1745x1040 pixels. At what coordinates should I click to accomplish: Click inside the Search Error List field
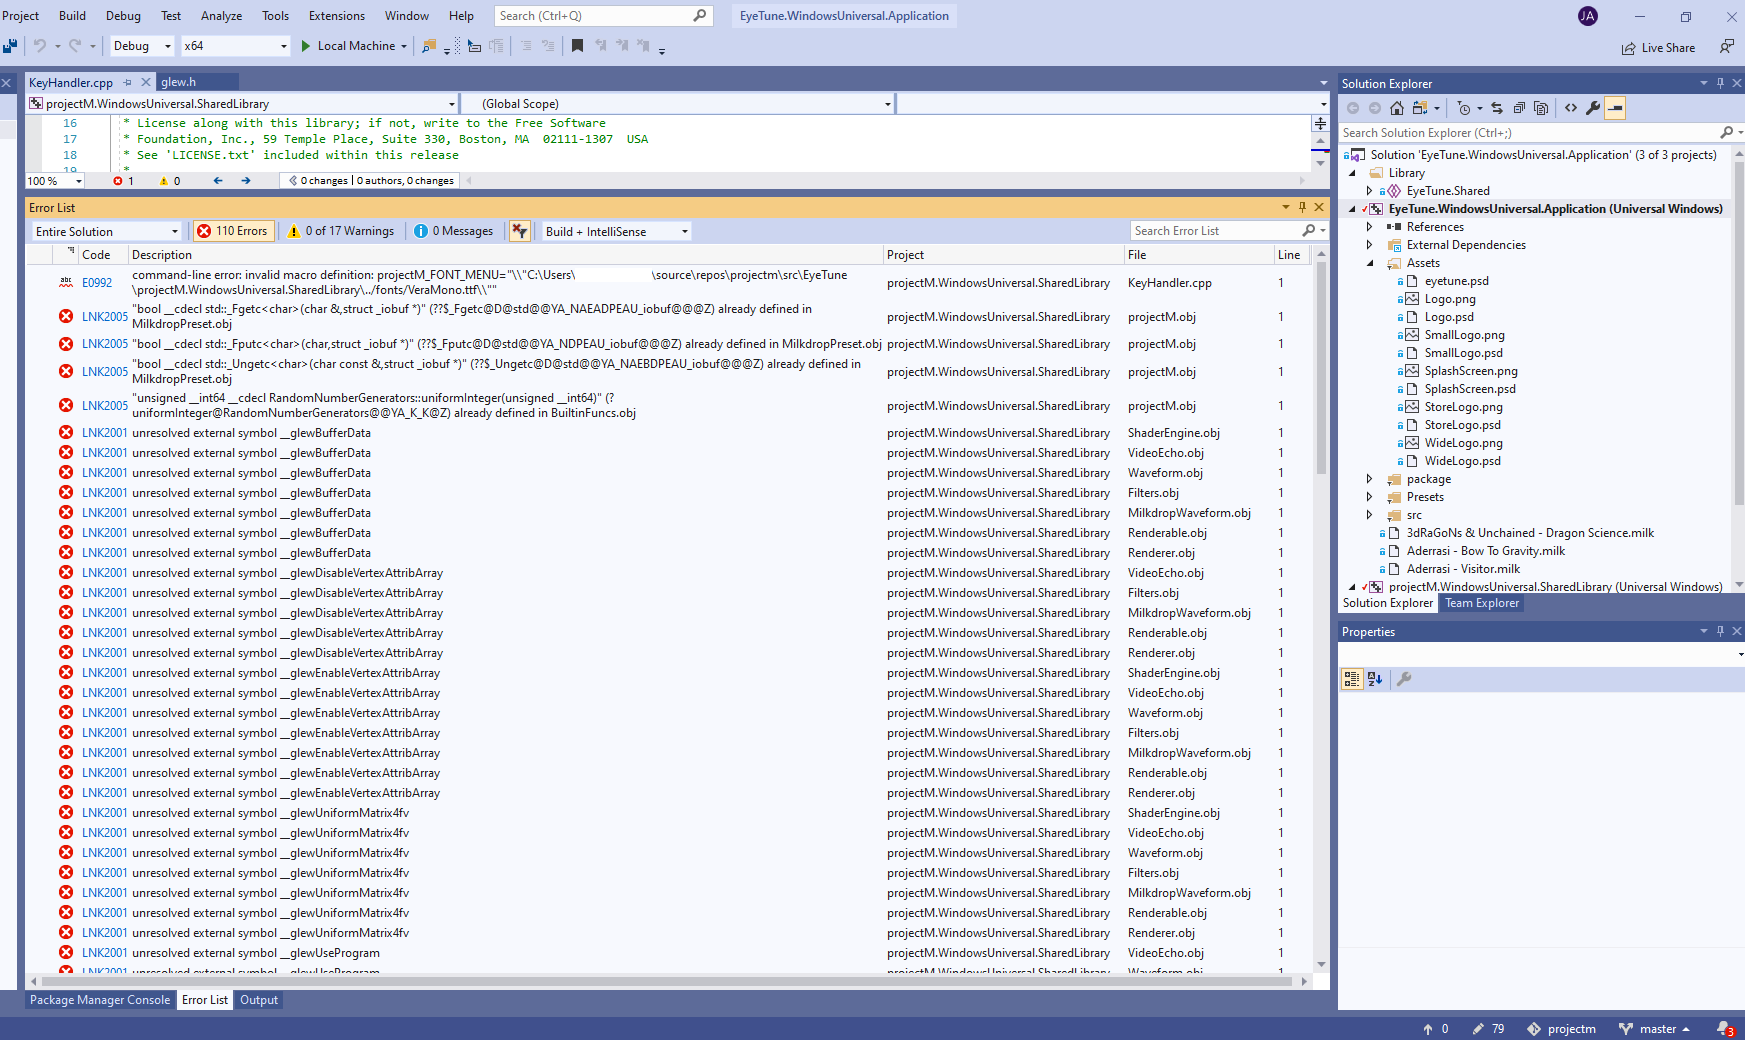(x=1216, y=231)
